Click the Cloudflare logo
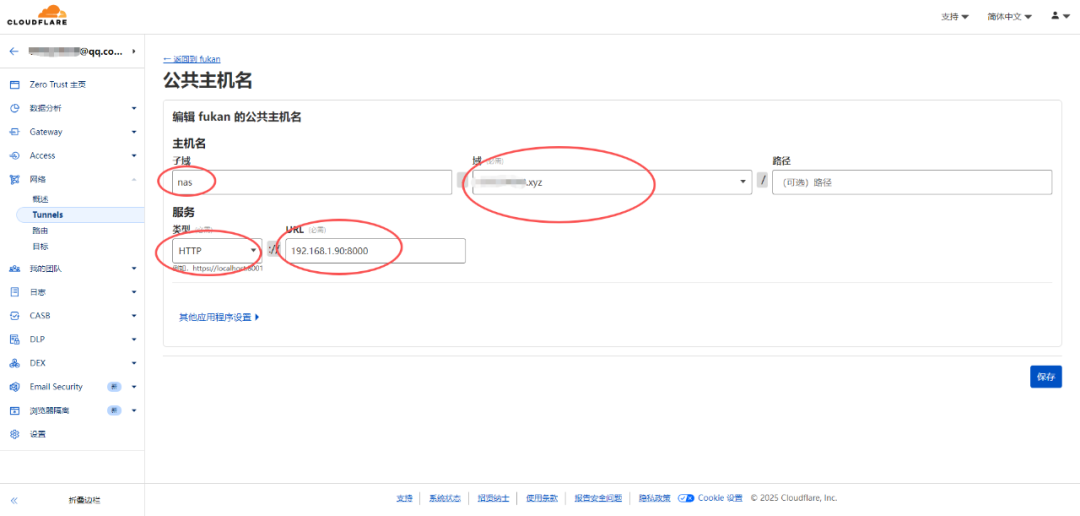The height and width of the screenshot is (516, 1080). pyautogui.click(x=37, y=16)
